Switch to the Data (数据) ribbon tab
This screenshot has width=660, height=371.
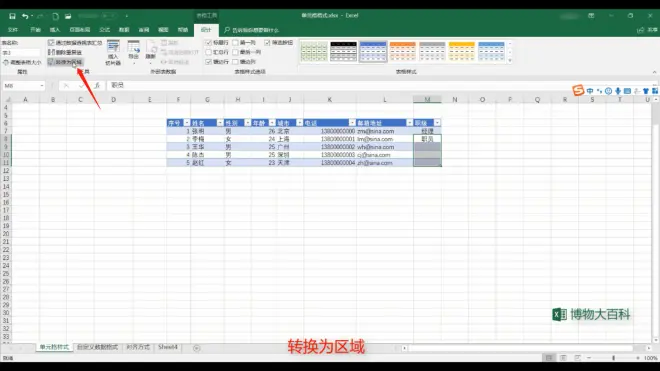[124, 30]
